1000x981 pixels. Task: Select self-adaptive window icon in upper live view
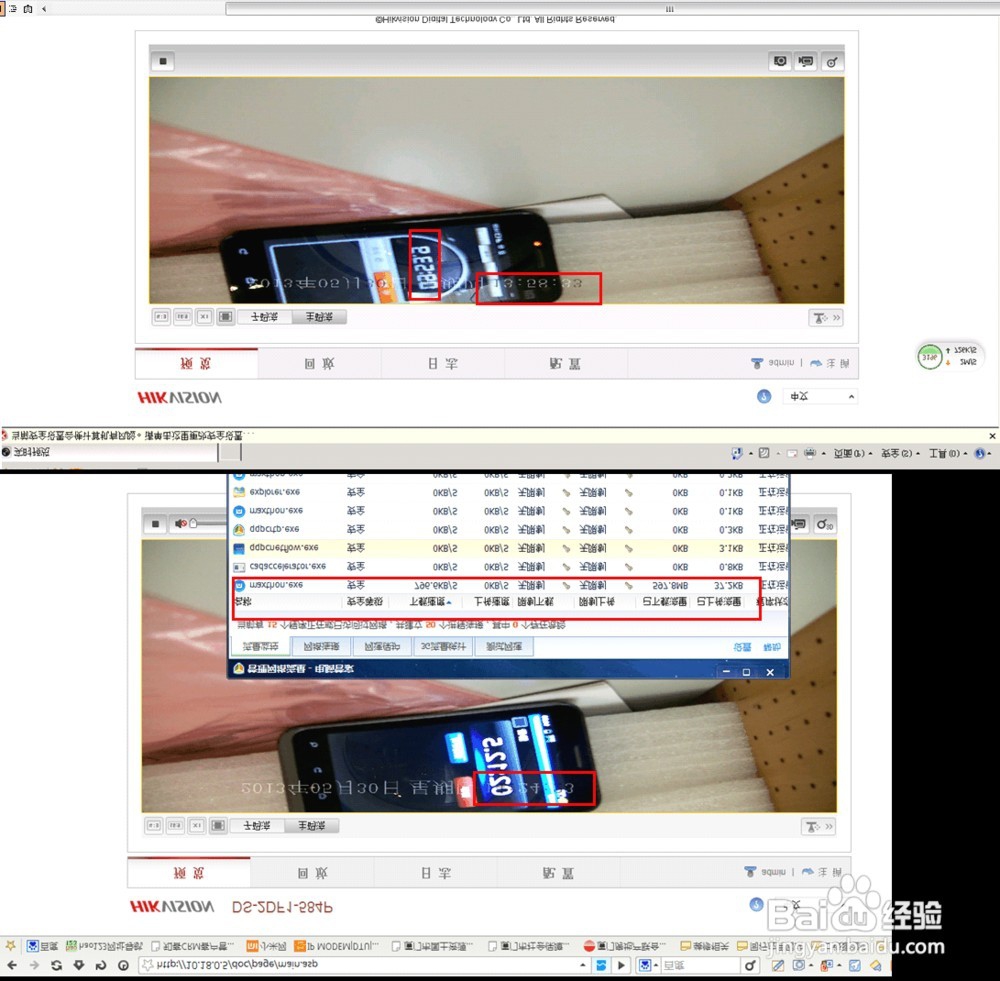point(226,316)
